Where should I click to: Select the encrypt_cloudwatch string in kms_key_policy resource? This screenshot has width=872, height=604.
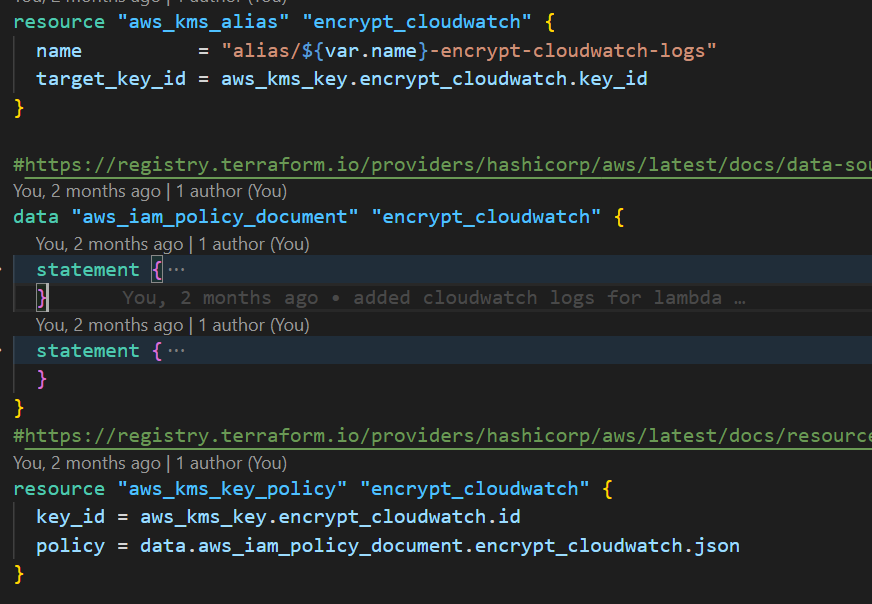tap(475, 489)
